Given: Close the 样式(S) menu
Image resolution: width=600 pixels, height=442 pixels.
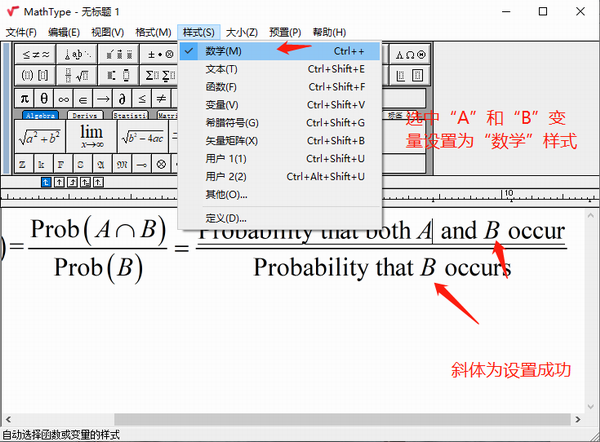Looking at the screenshot, I should pos(199,32).
